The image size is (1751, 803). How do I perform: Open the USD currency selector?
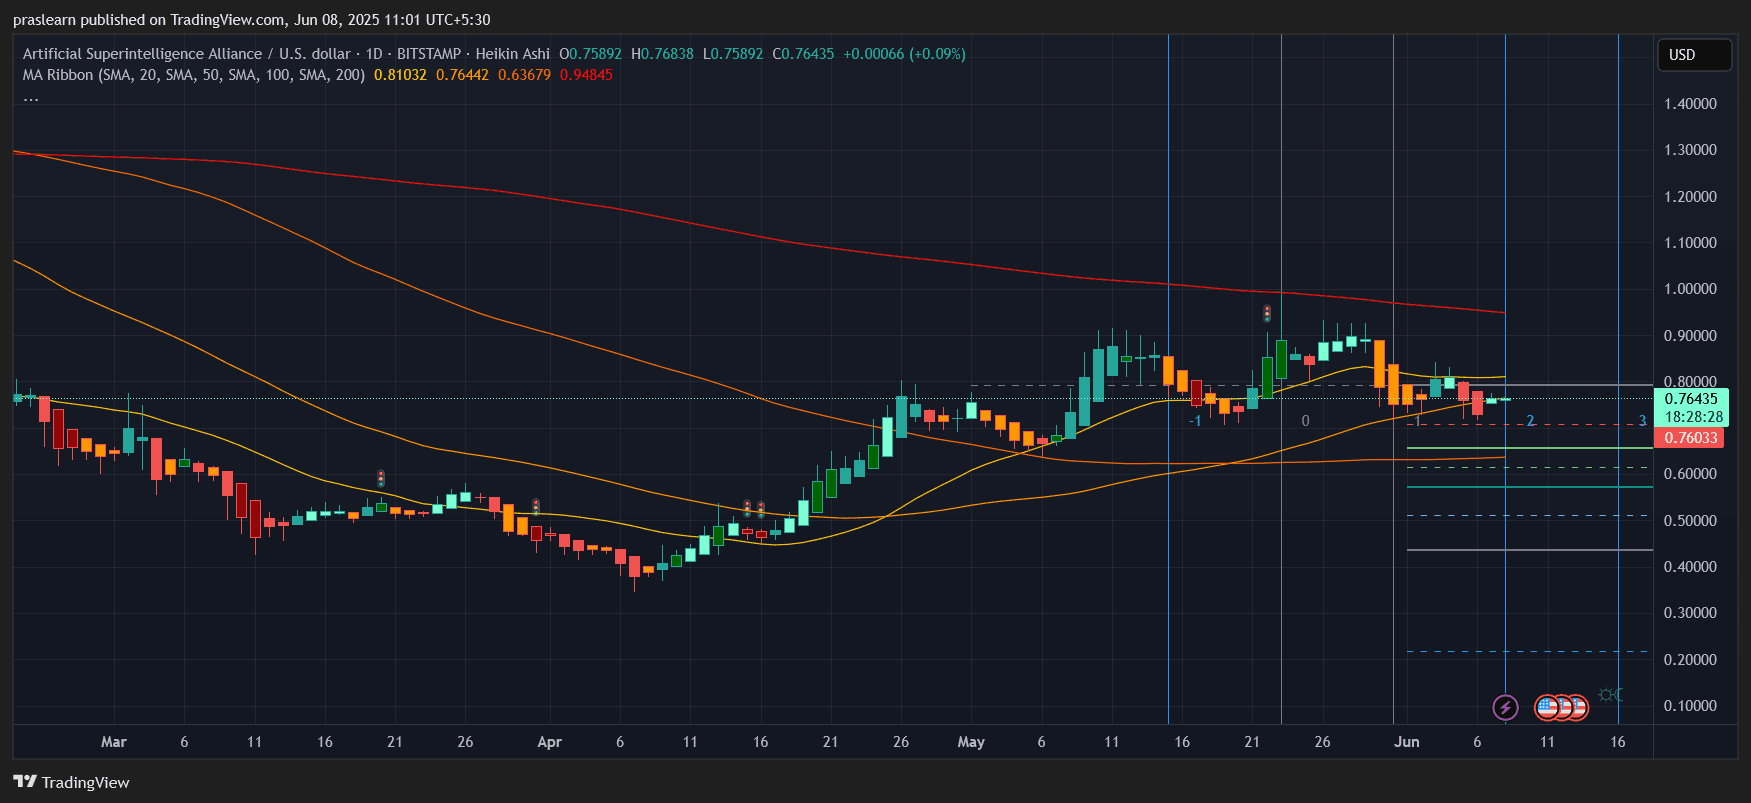click(x=1693, y=55)
